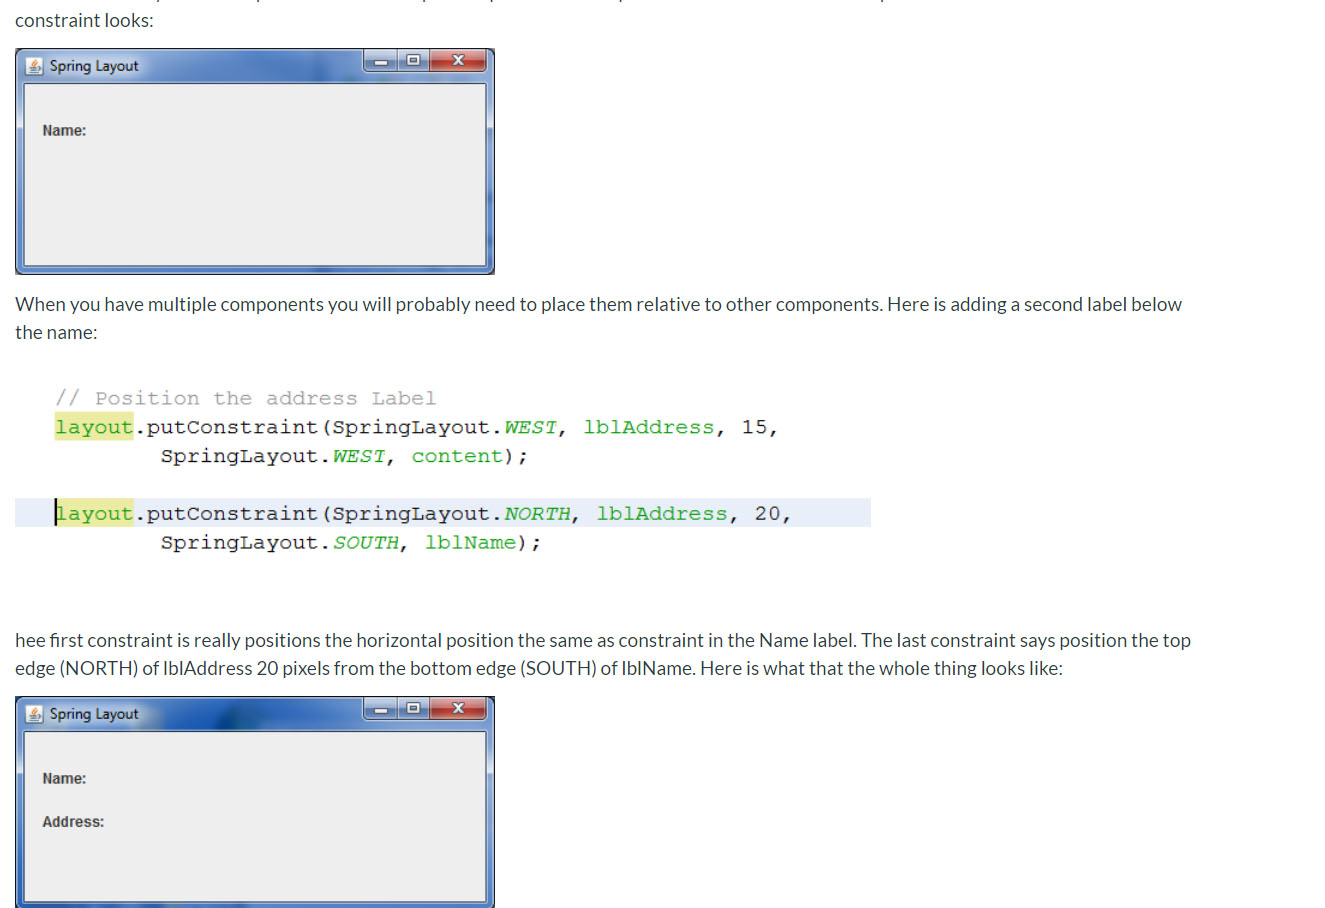Image resolution: width=1325 pixels, height=908 pixels.
Task: Click the gray content panel of the first window
Action: click(255, 200)
